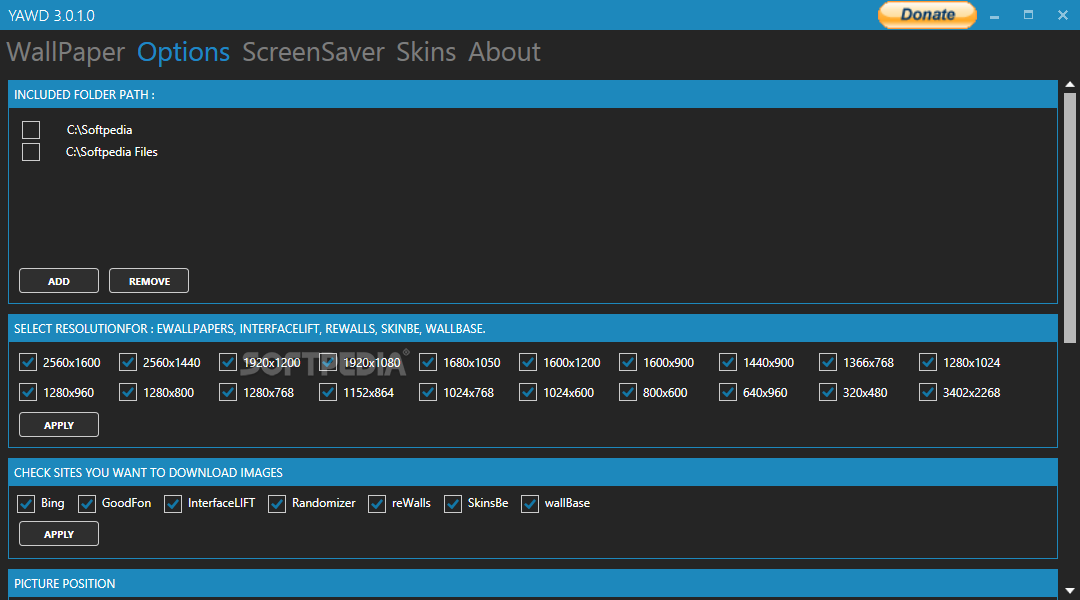Minimize the YAWD window
This screenshot has width=1080, height=600.
click(x=994, y=15)
